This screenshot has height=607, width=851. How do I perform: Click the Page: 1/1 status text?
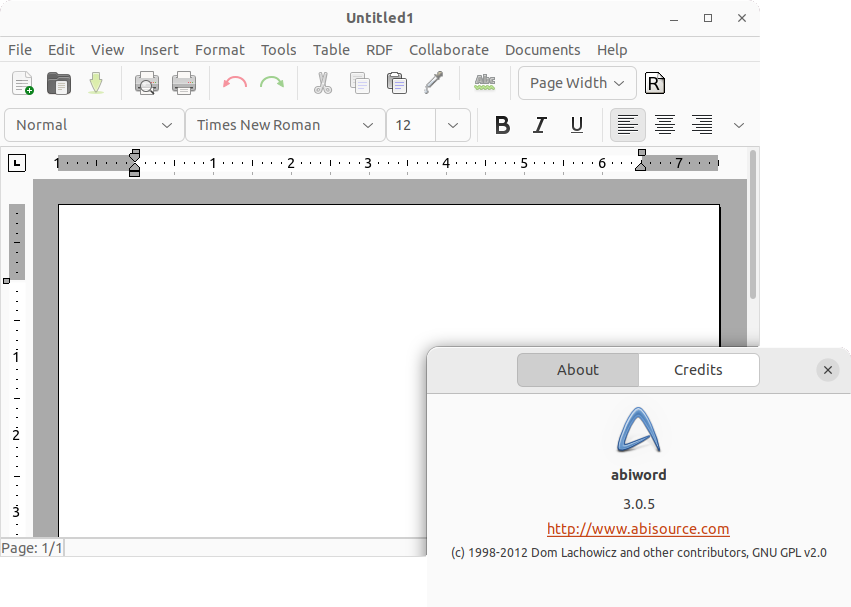[32, 548]
